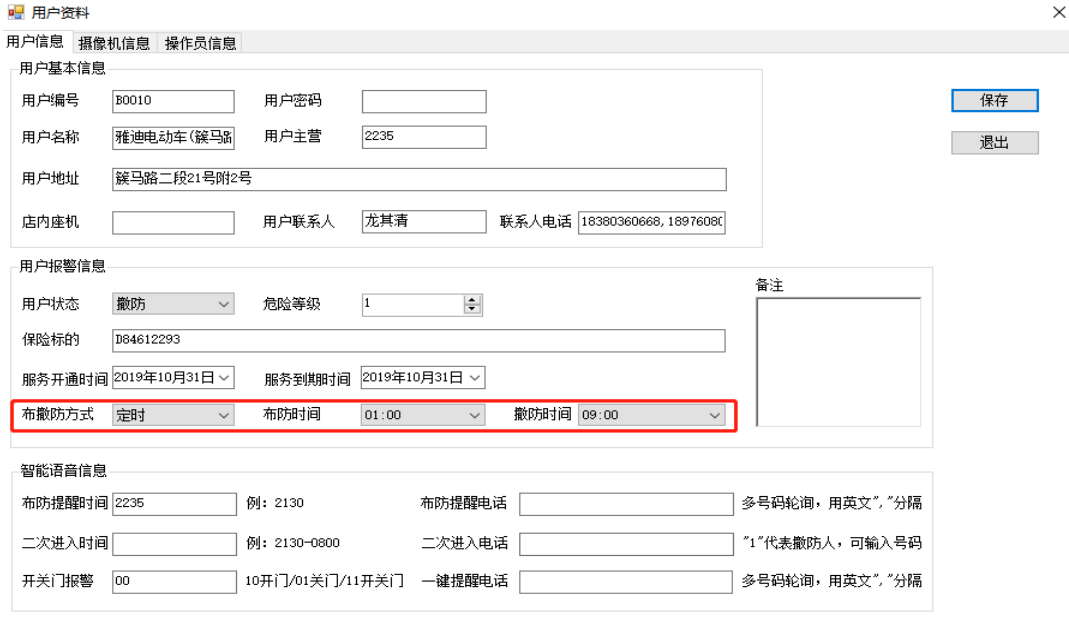The image size is (1069, 621).
Task: Click the 用户密码 input field
Action: (x=424, y=102)
